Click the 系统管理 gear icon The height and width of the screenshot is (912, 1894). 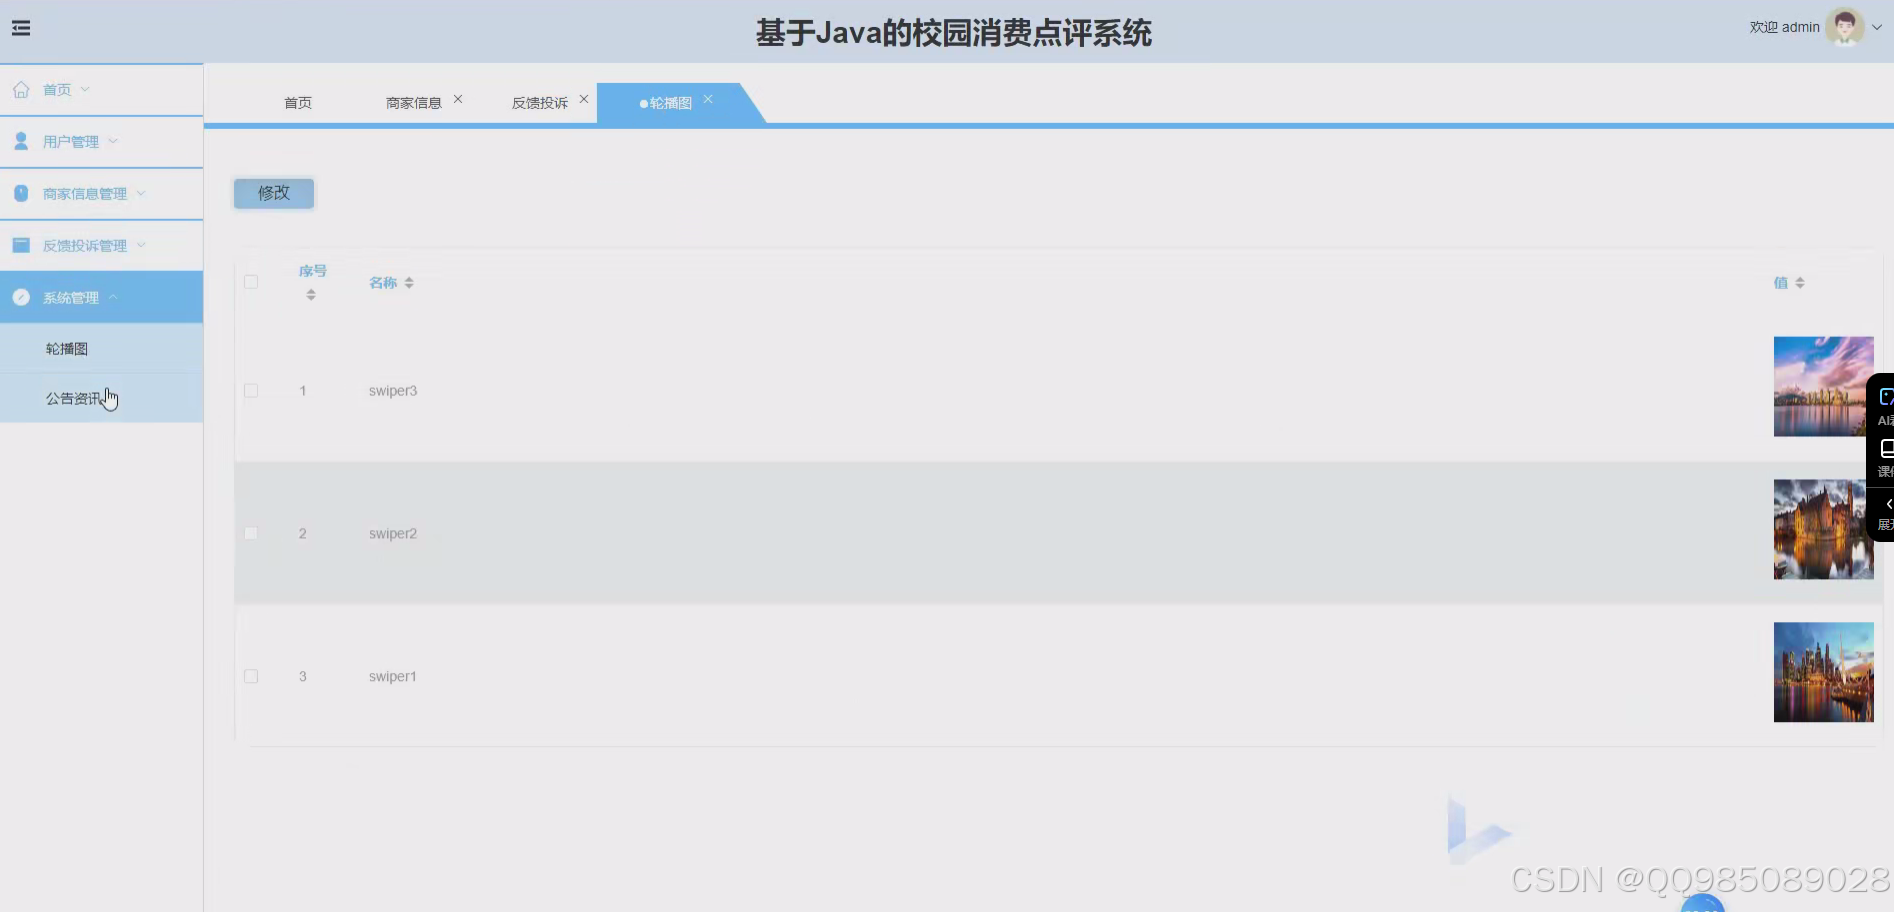tap(21, 296)
